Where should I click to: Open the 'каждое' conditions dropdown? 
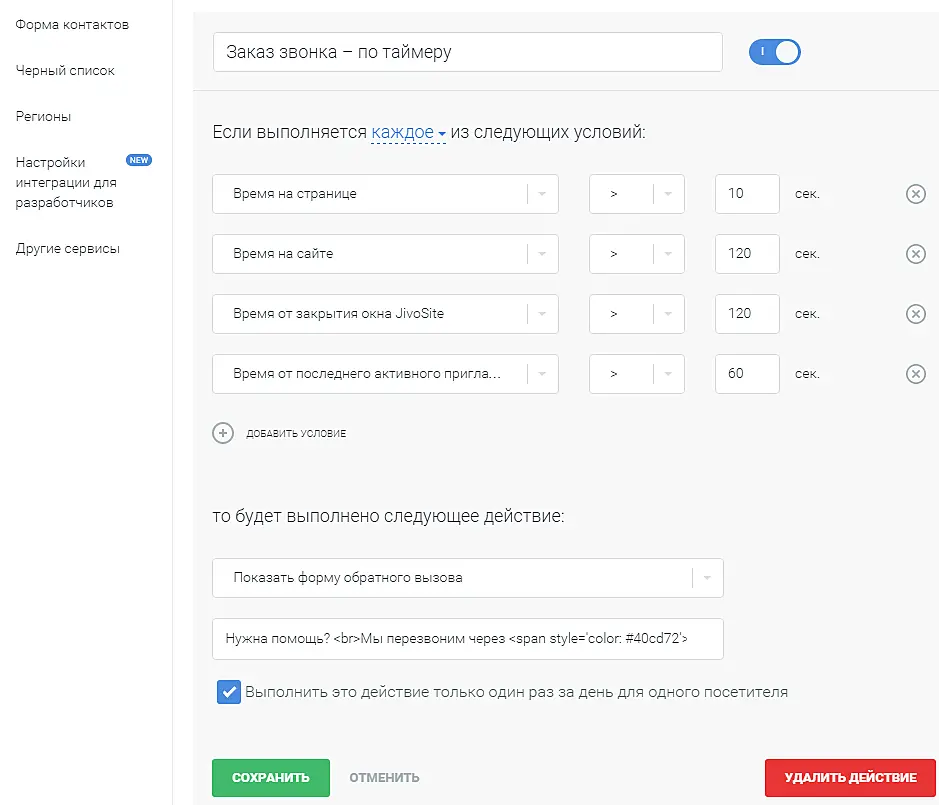[408, 133]
